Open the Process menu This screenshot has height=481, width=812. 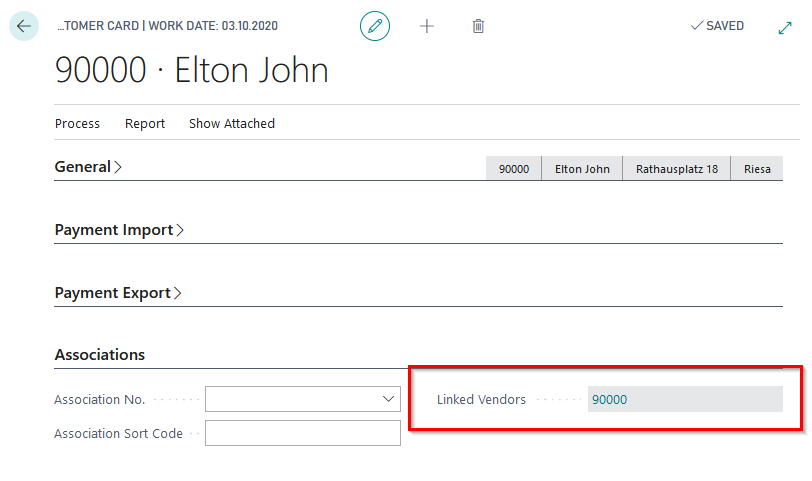(x=77, y=124)
